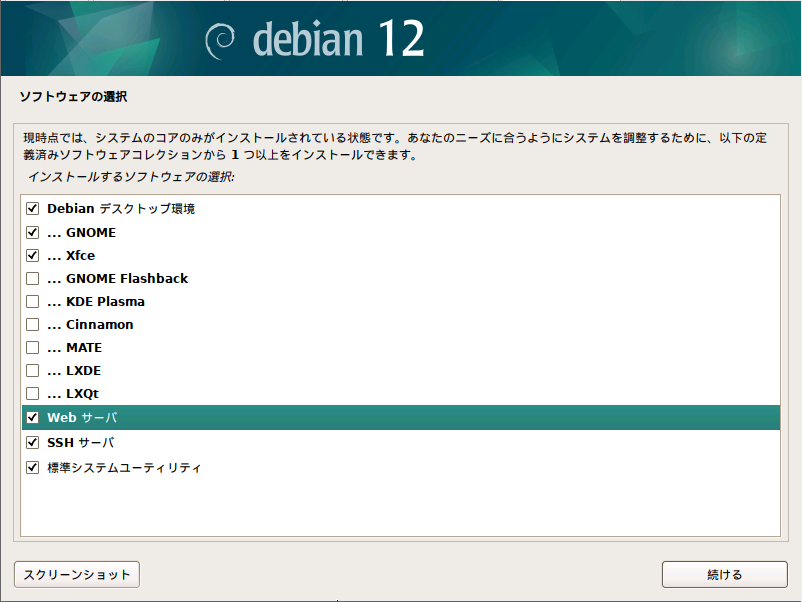The width and height of the screenshot is (802, 602).
Task: Click the 続ける button to continue
Action: coord(724,574)
